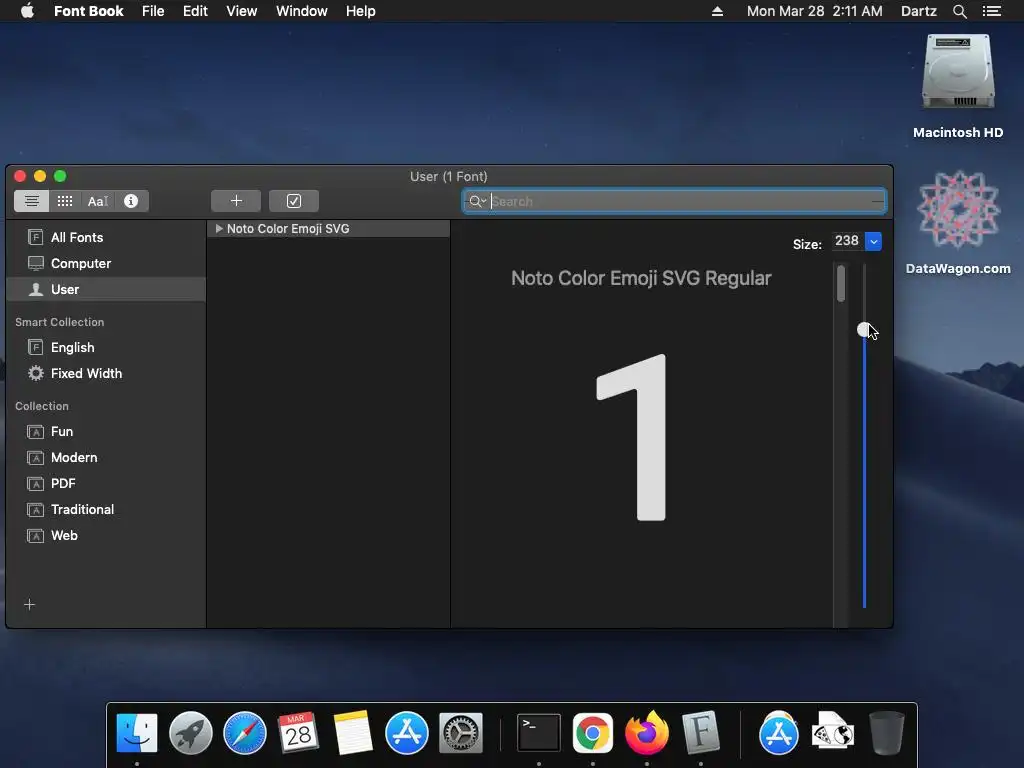This screenshot has height=768, width=1024.
Task: Click the preview pane vertical scrollbar
Action: click(840, 283)
